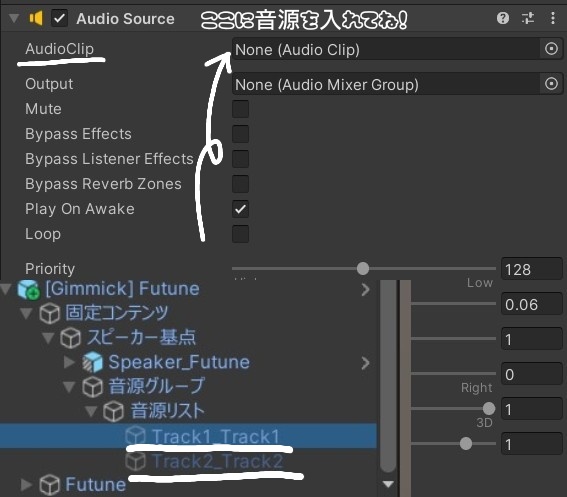Enable Bypass Listener Effects checkbox

240,159
